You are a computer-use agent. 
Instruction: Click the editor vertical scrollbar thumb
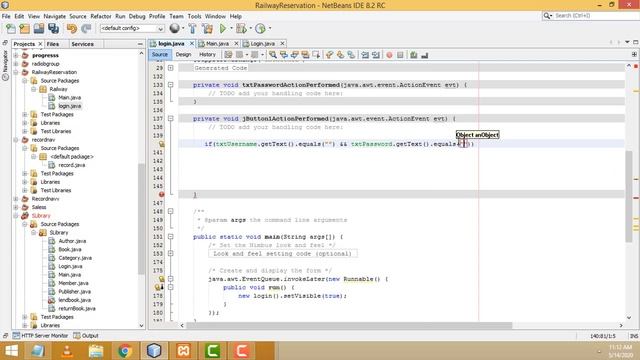click(629, 197)
